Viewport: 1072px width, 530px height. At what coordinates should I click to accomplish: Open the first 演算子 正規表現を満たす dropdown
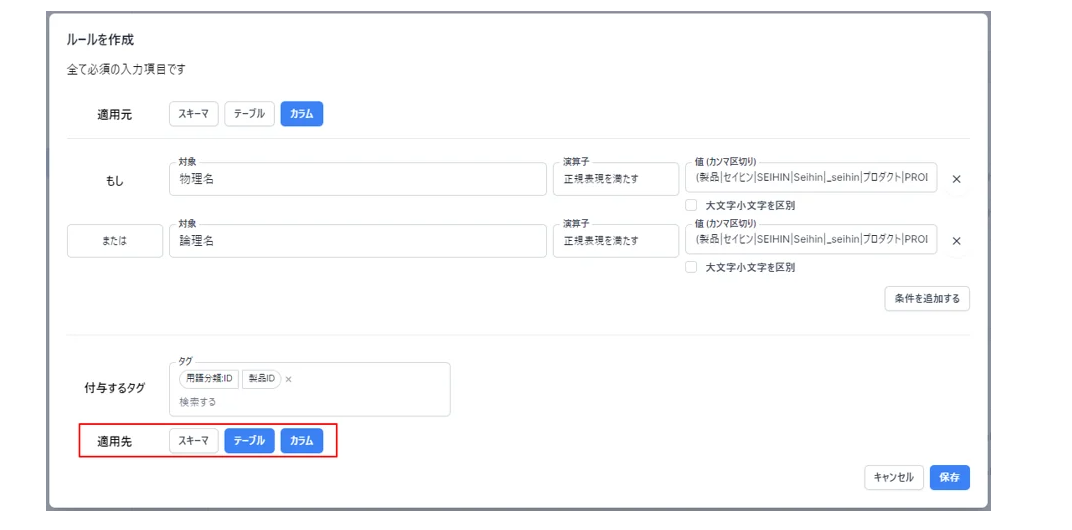click(616, 179)
